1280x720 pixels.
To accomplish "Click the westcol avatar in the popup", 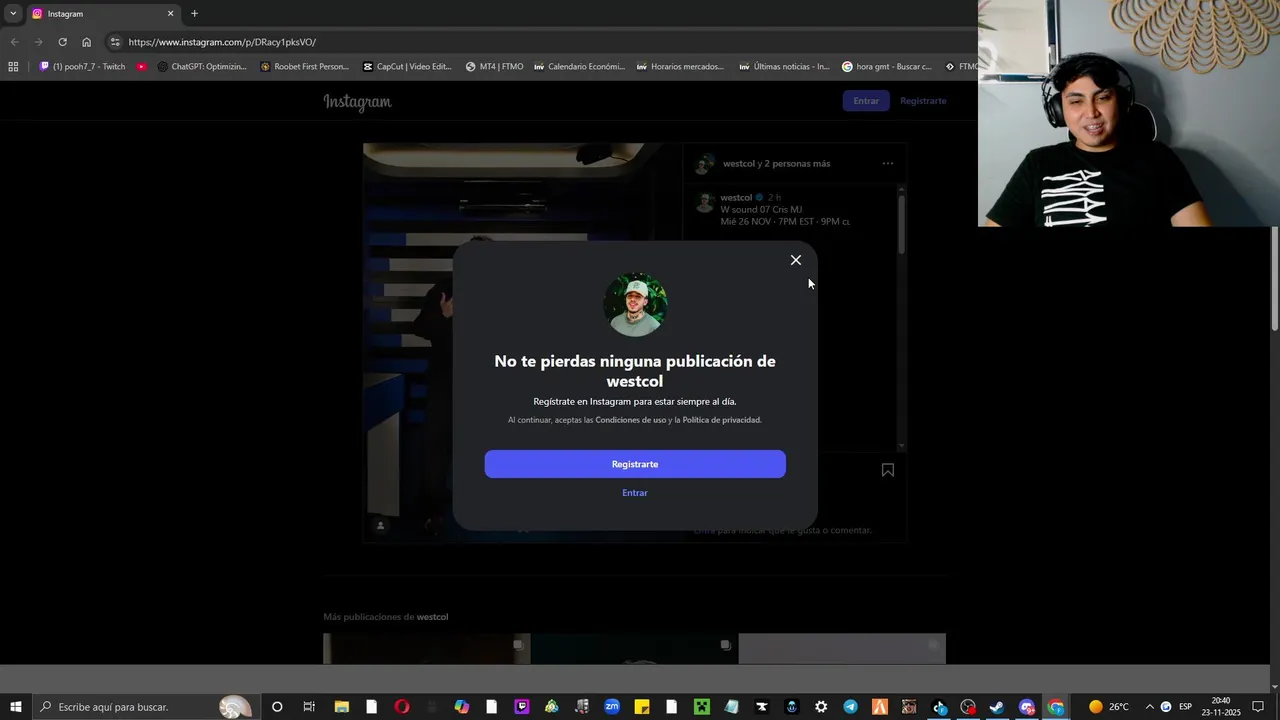I will 635,304.
